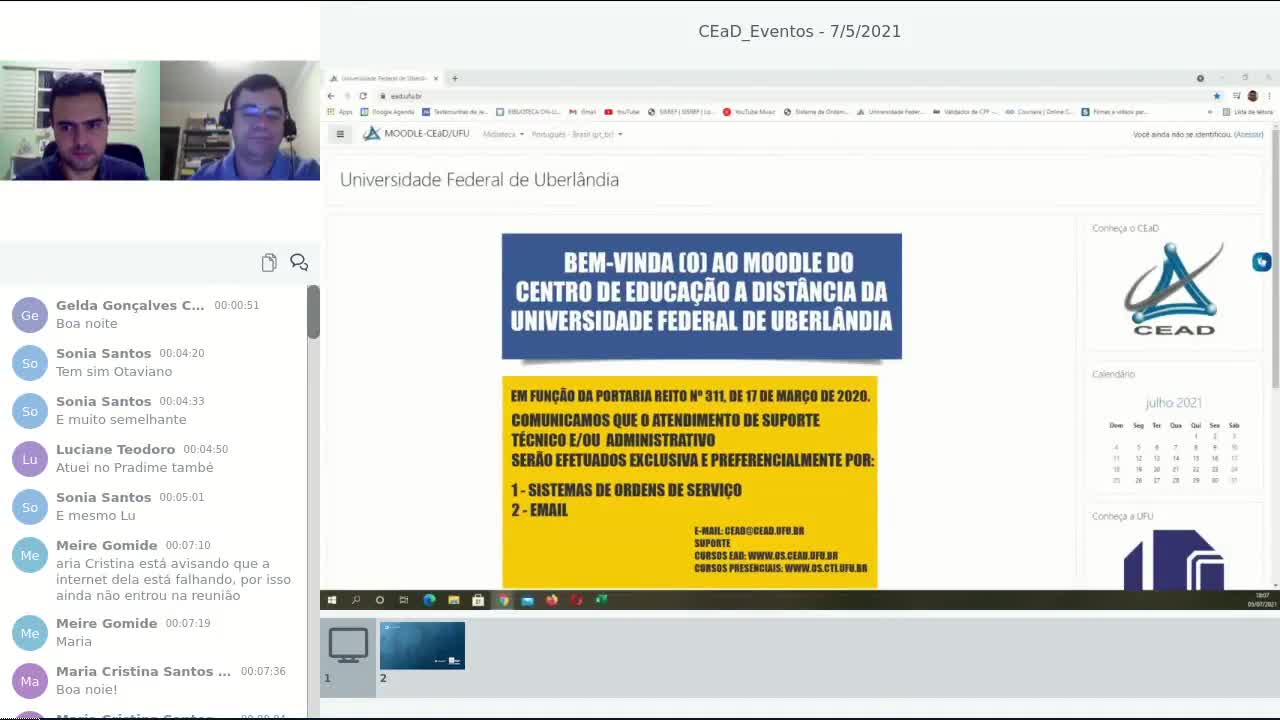The width and height of the screenshot is (1280, 720).
Task: Click Luciane Teodoro chat avatar
Action: (30, 459)
